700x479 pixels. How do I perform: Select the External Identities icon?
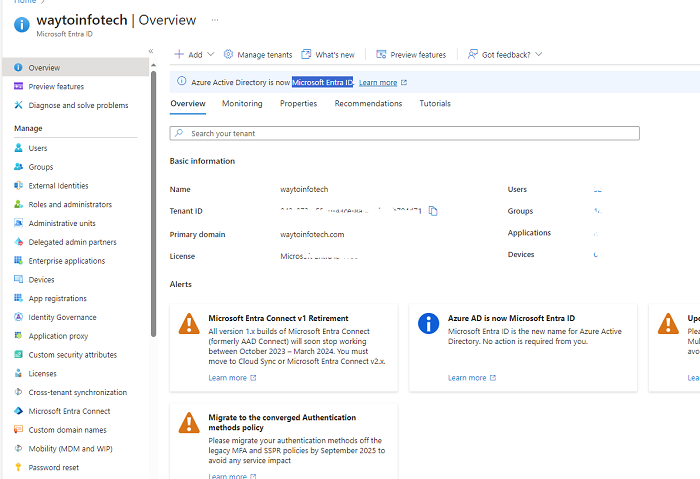pos(18,185)
